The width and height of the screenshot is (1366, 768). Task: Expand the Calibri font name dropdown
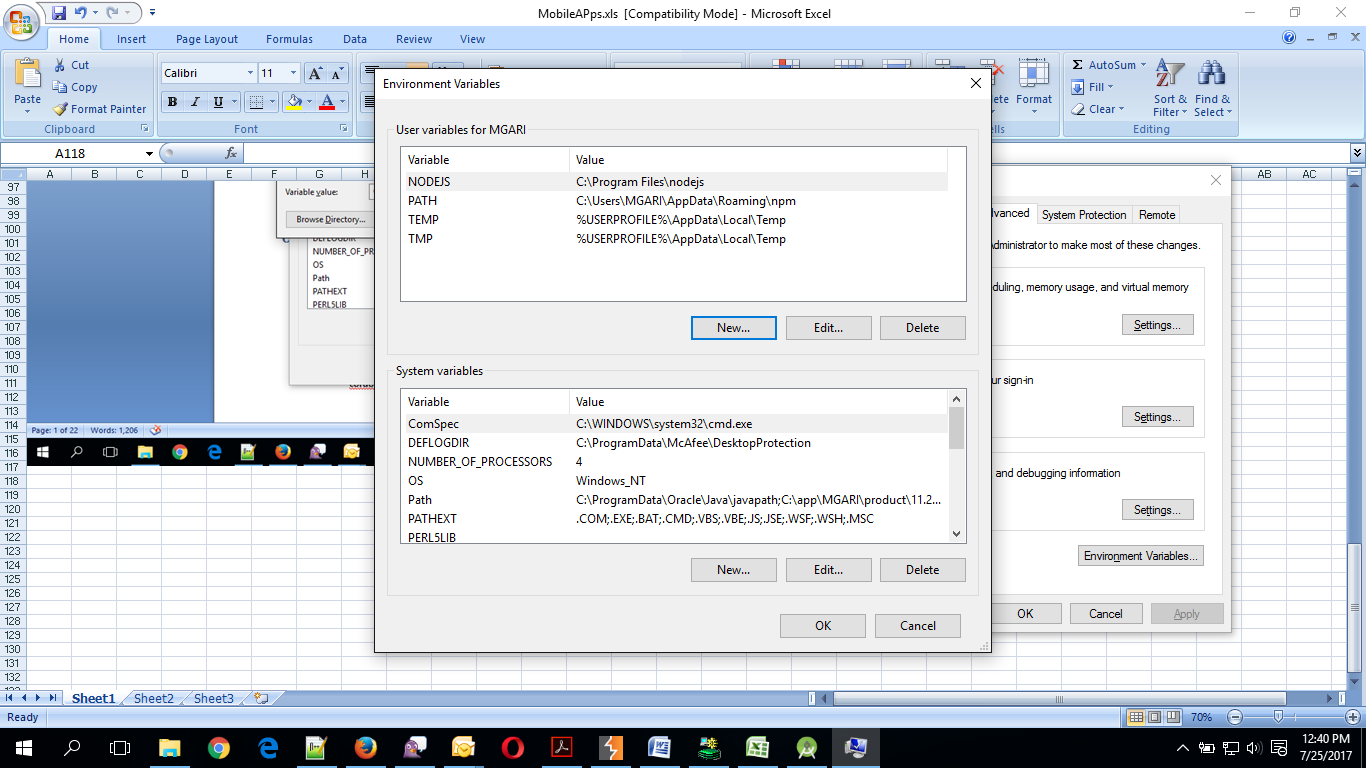tap(250, 73)
